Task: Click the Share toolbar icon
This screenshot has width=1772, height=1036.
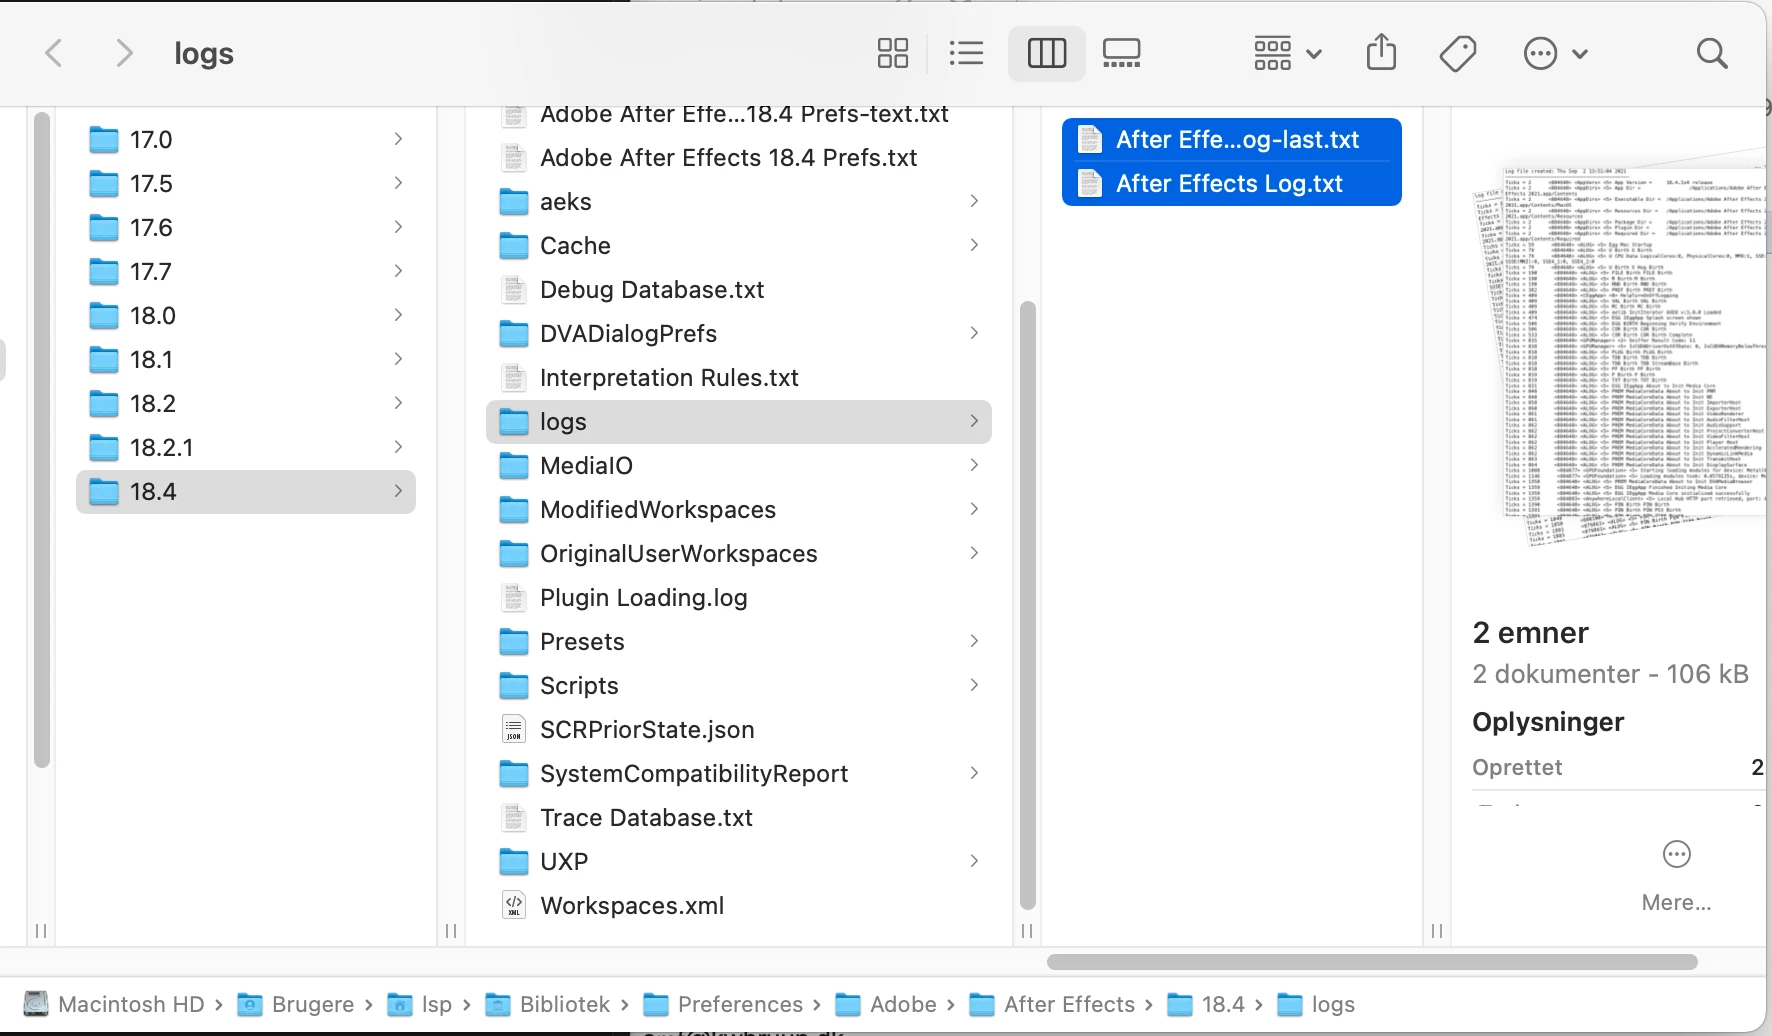Action: [x=1381, y=52]
